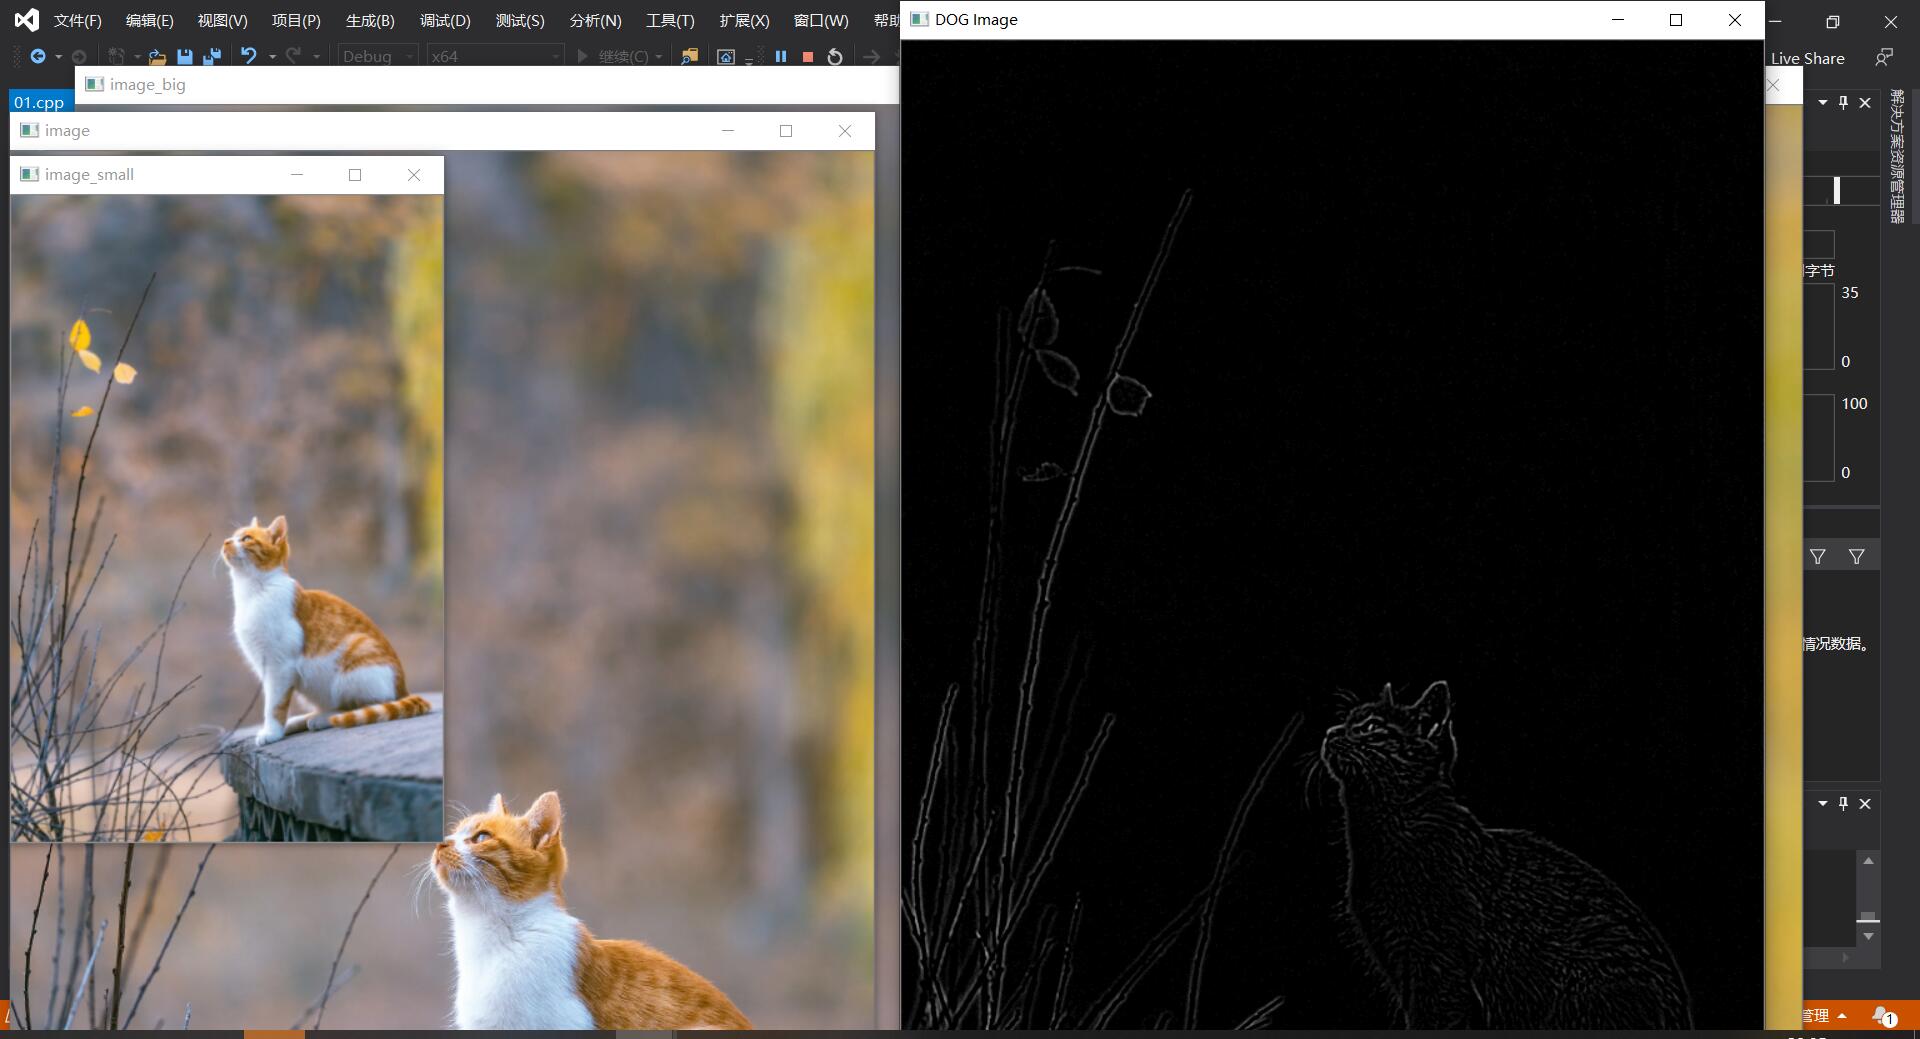
Task: Click the lower panel scroll down arrow
Action: (x=1868, y=936)
